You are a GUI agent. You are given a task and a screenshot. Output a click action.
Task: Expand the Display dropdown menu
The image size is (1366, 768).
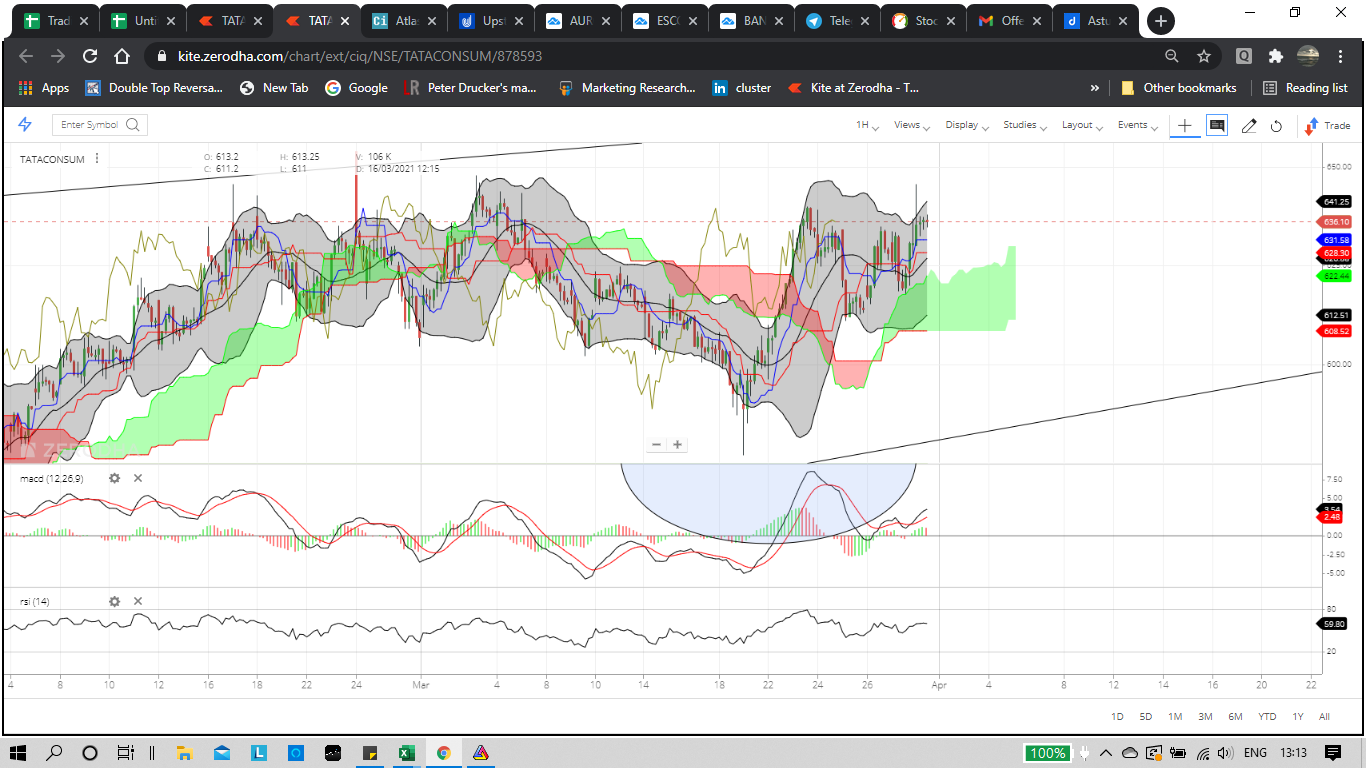[967, 125]
